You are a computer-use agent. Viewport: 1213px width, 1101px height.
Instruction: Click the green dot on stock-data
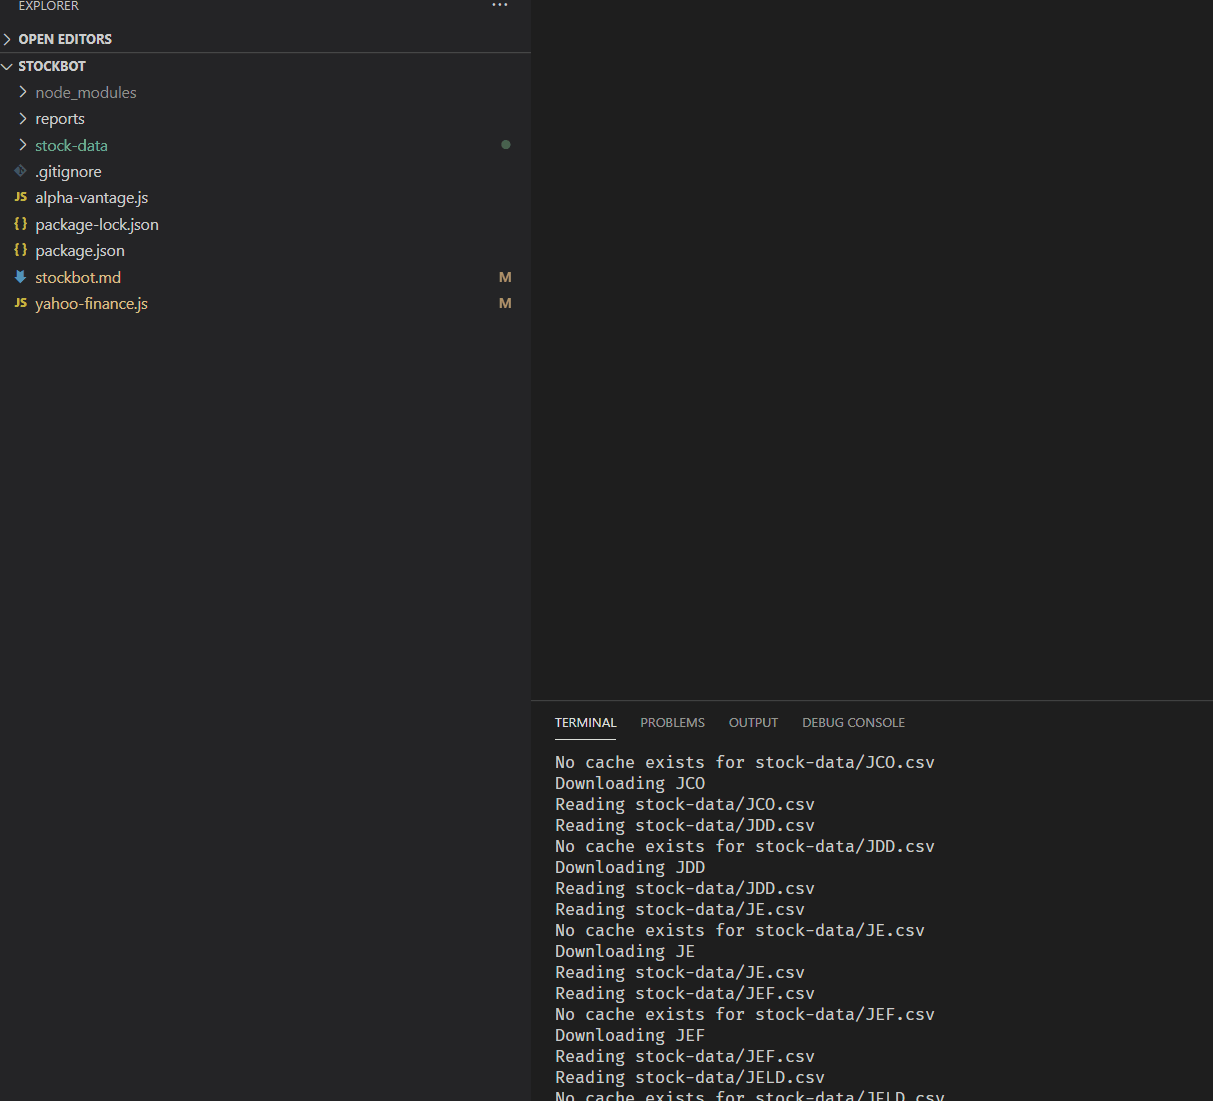click(x=506, y=145)
